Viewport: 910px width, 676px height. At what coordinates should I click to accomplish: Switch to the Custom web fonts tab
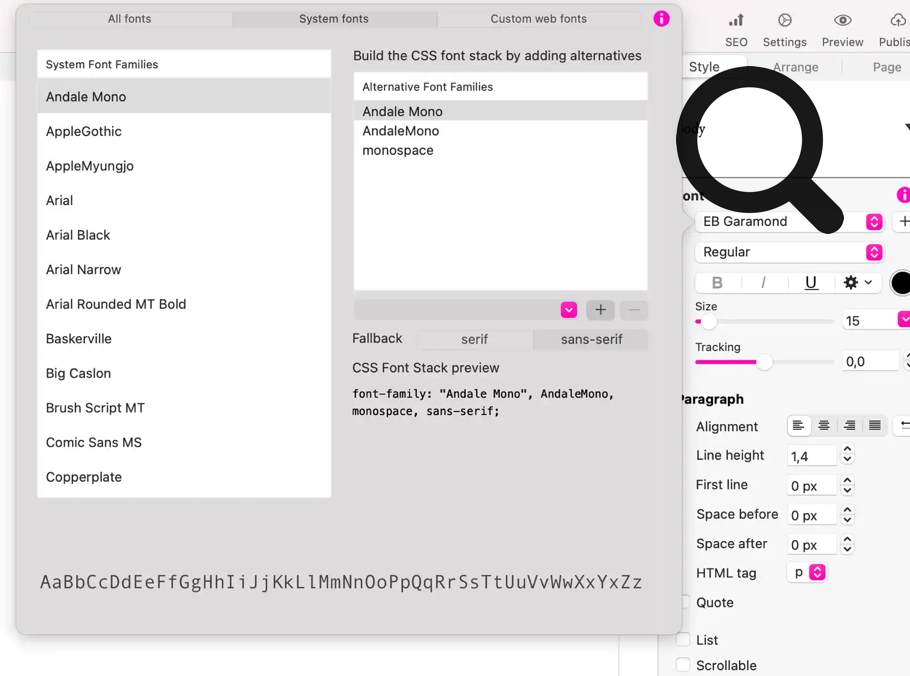(x=538, y=19)
